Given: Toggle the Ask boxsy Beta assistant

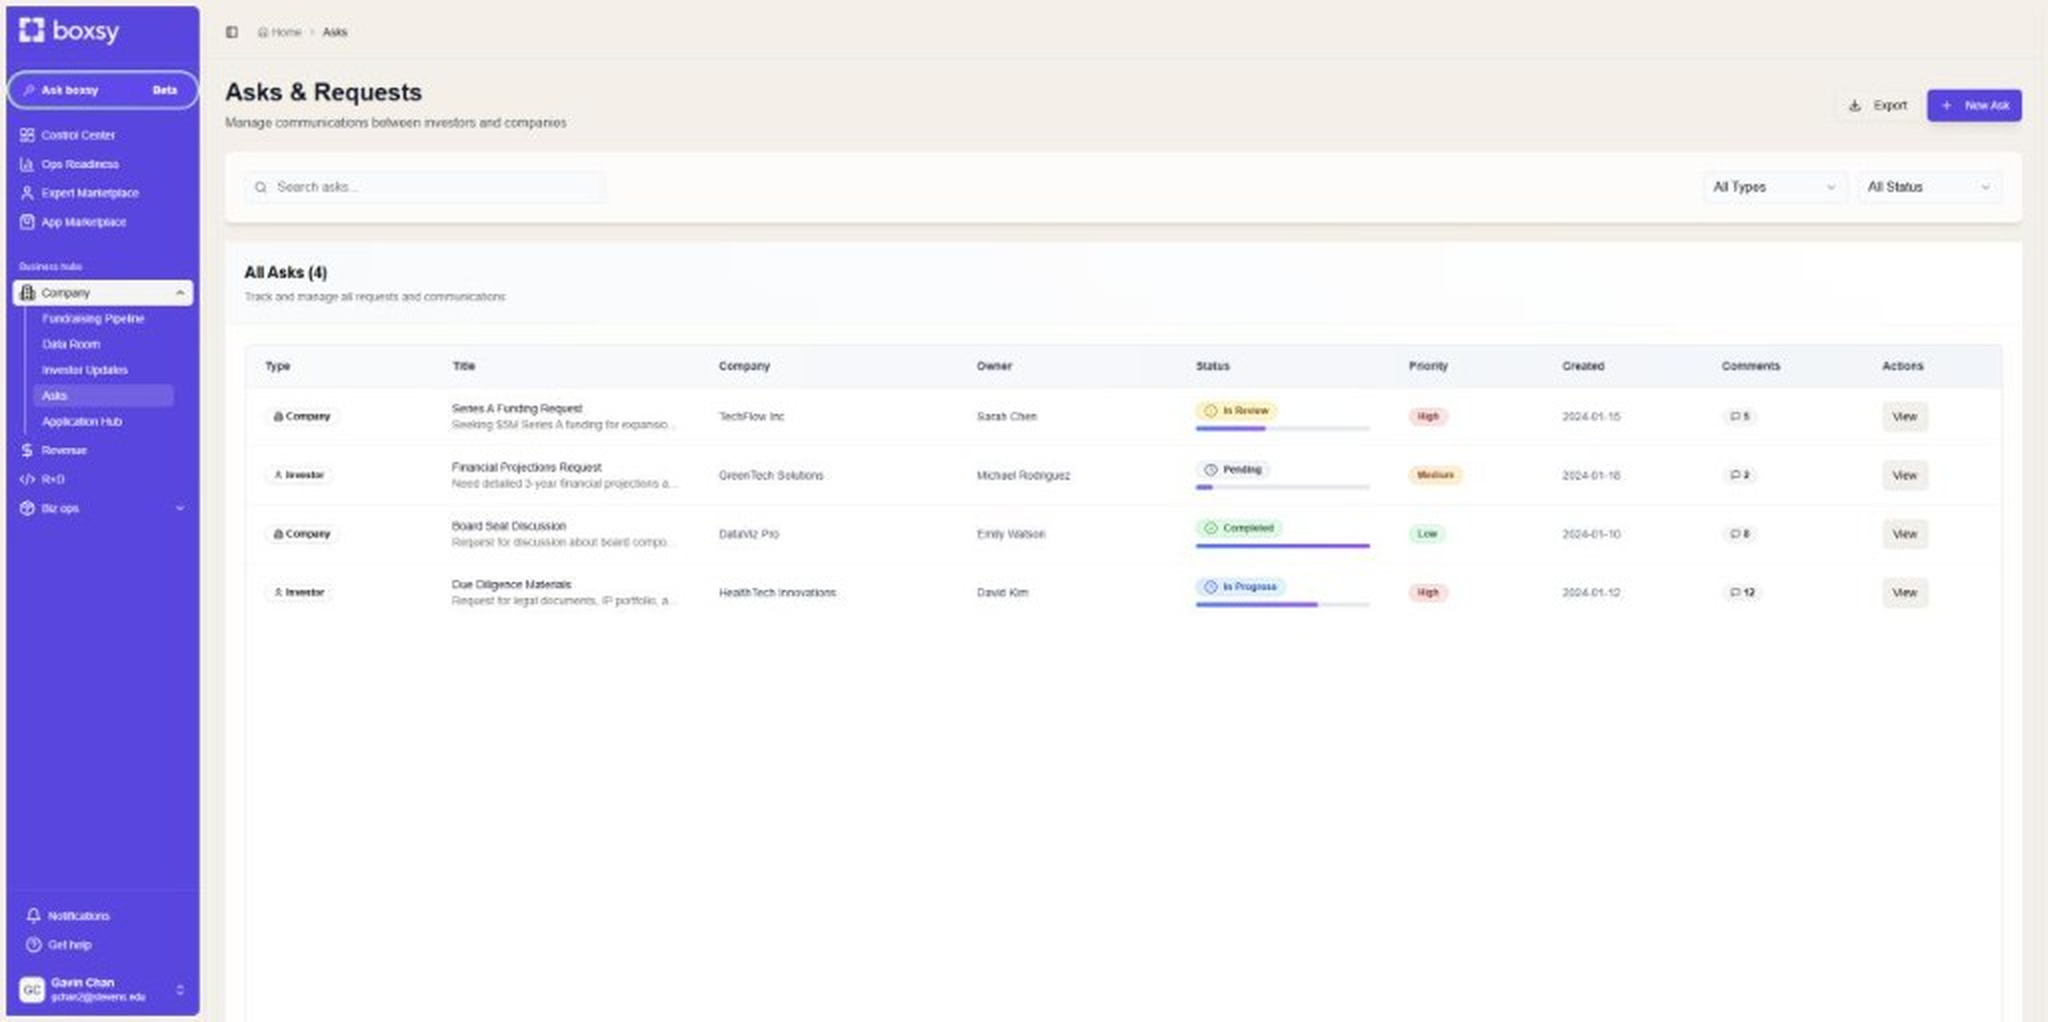Looking at the screenshot, I should (102, 90).
